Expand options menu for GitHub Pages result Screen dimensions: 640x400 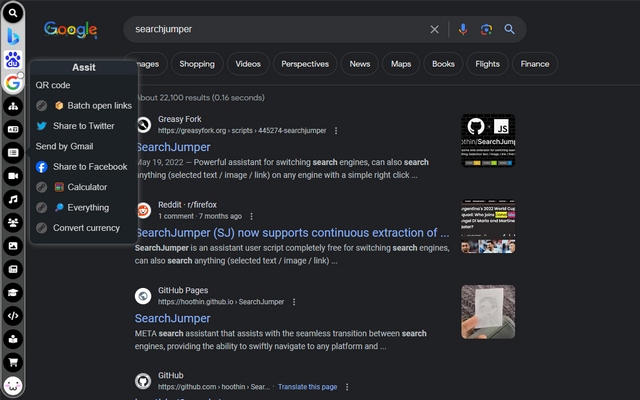point(293,301)
